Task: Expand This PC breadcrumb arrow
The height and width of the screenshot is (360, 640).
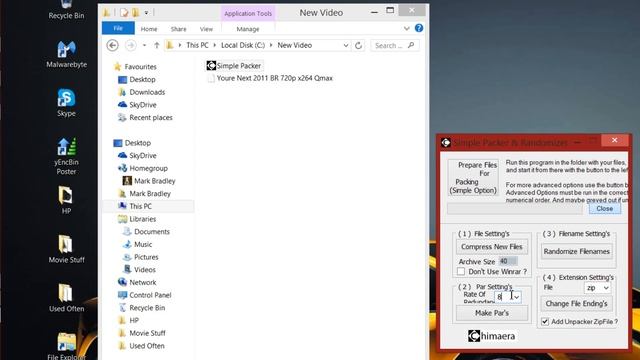Action: pos(215,45)
